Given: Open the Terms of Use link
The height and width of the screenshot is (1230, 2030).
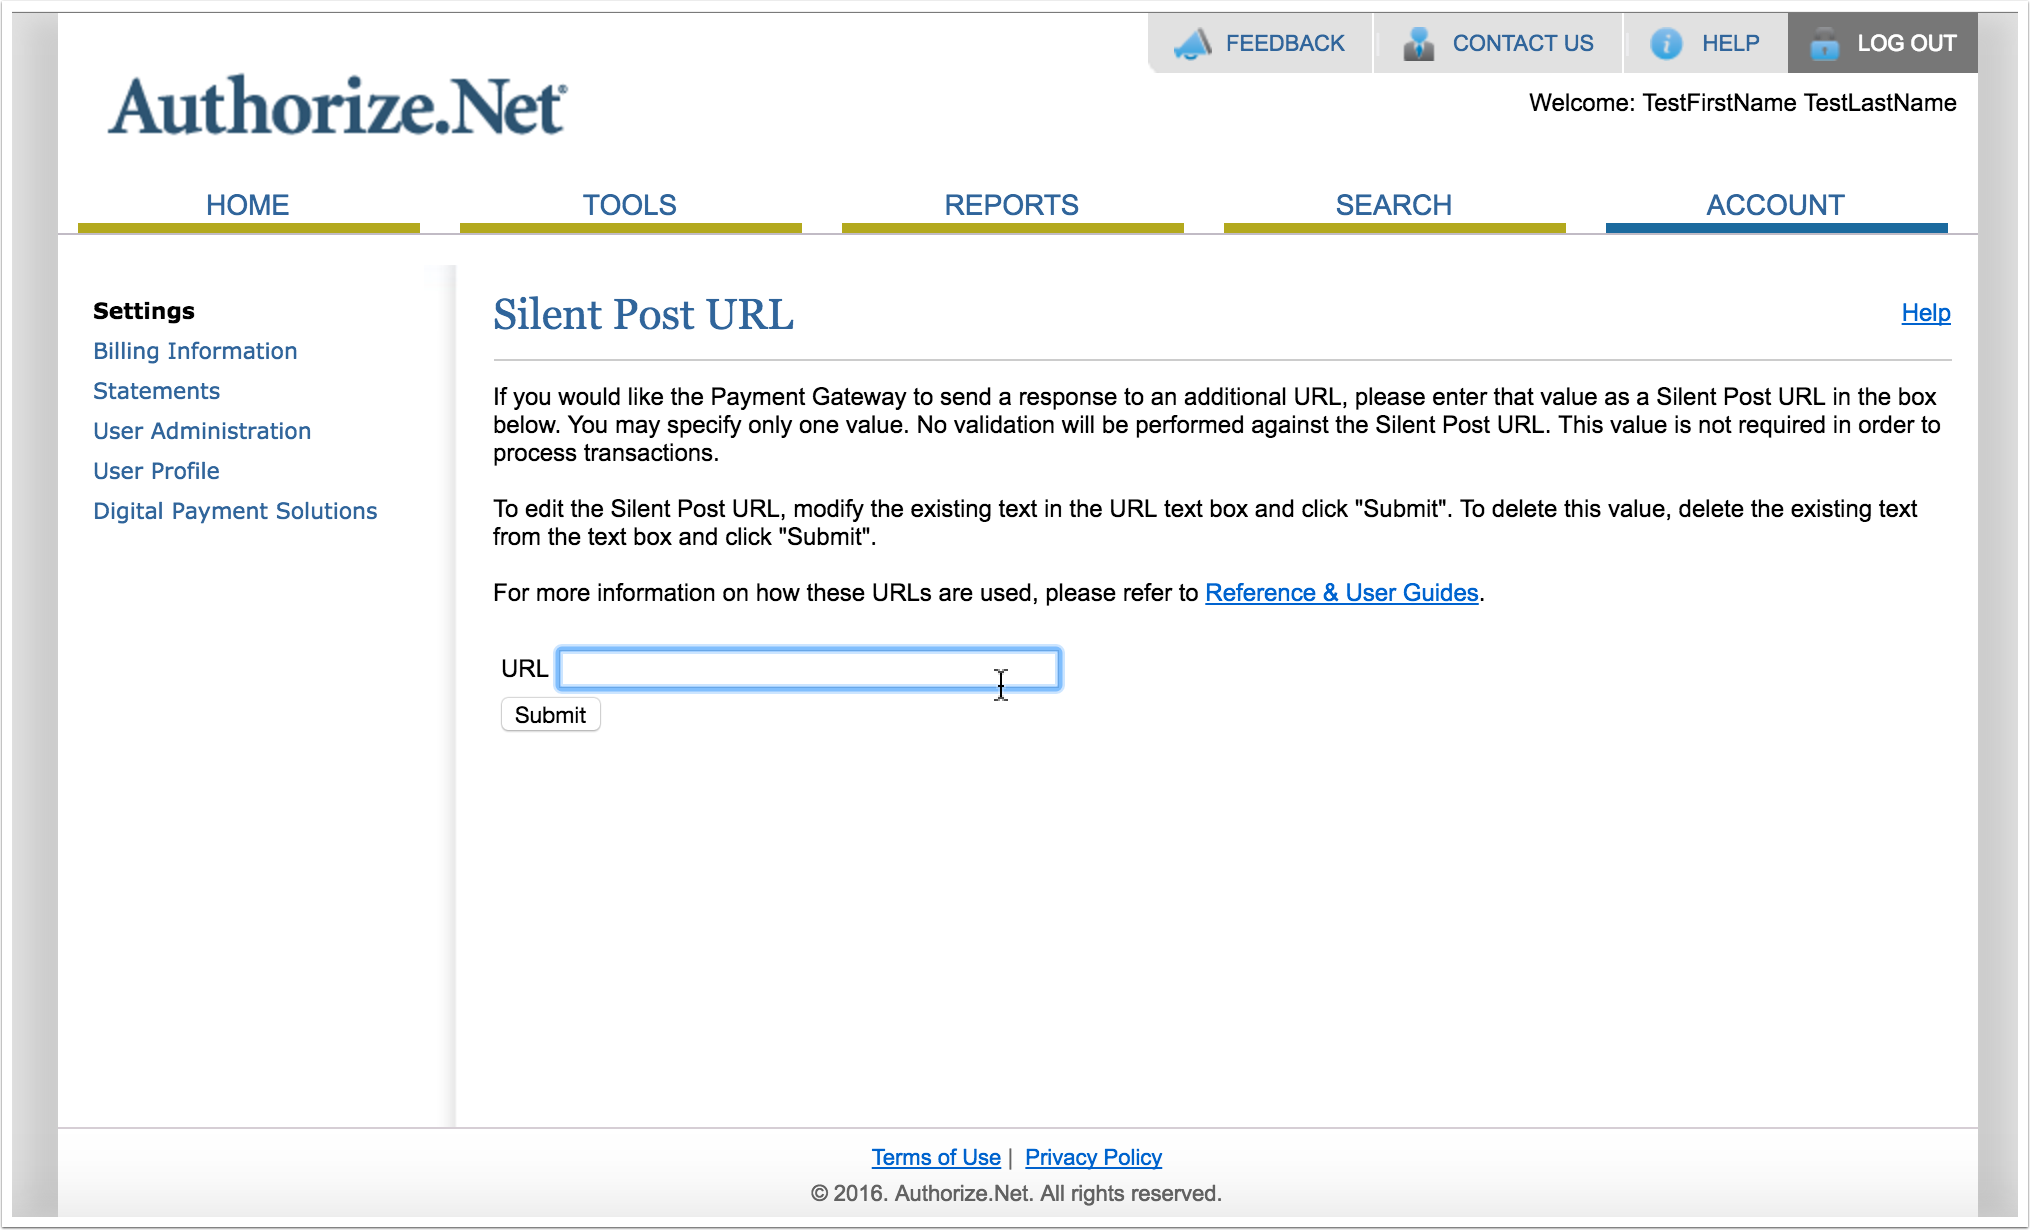Looking at the screenshot, I should tap(936, 1157).
